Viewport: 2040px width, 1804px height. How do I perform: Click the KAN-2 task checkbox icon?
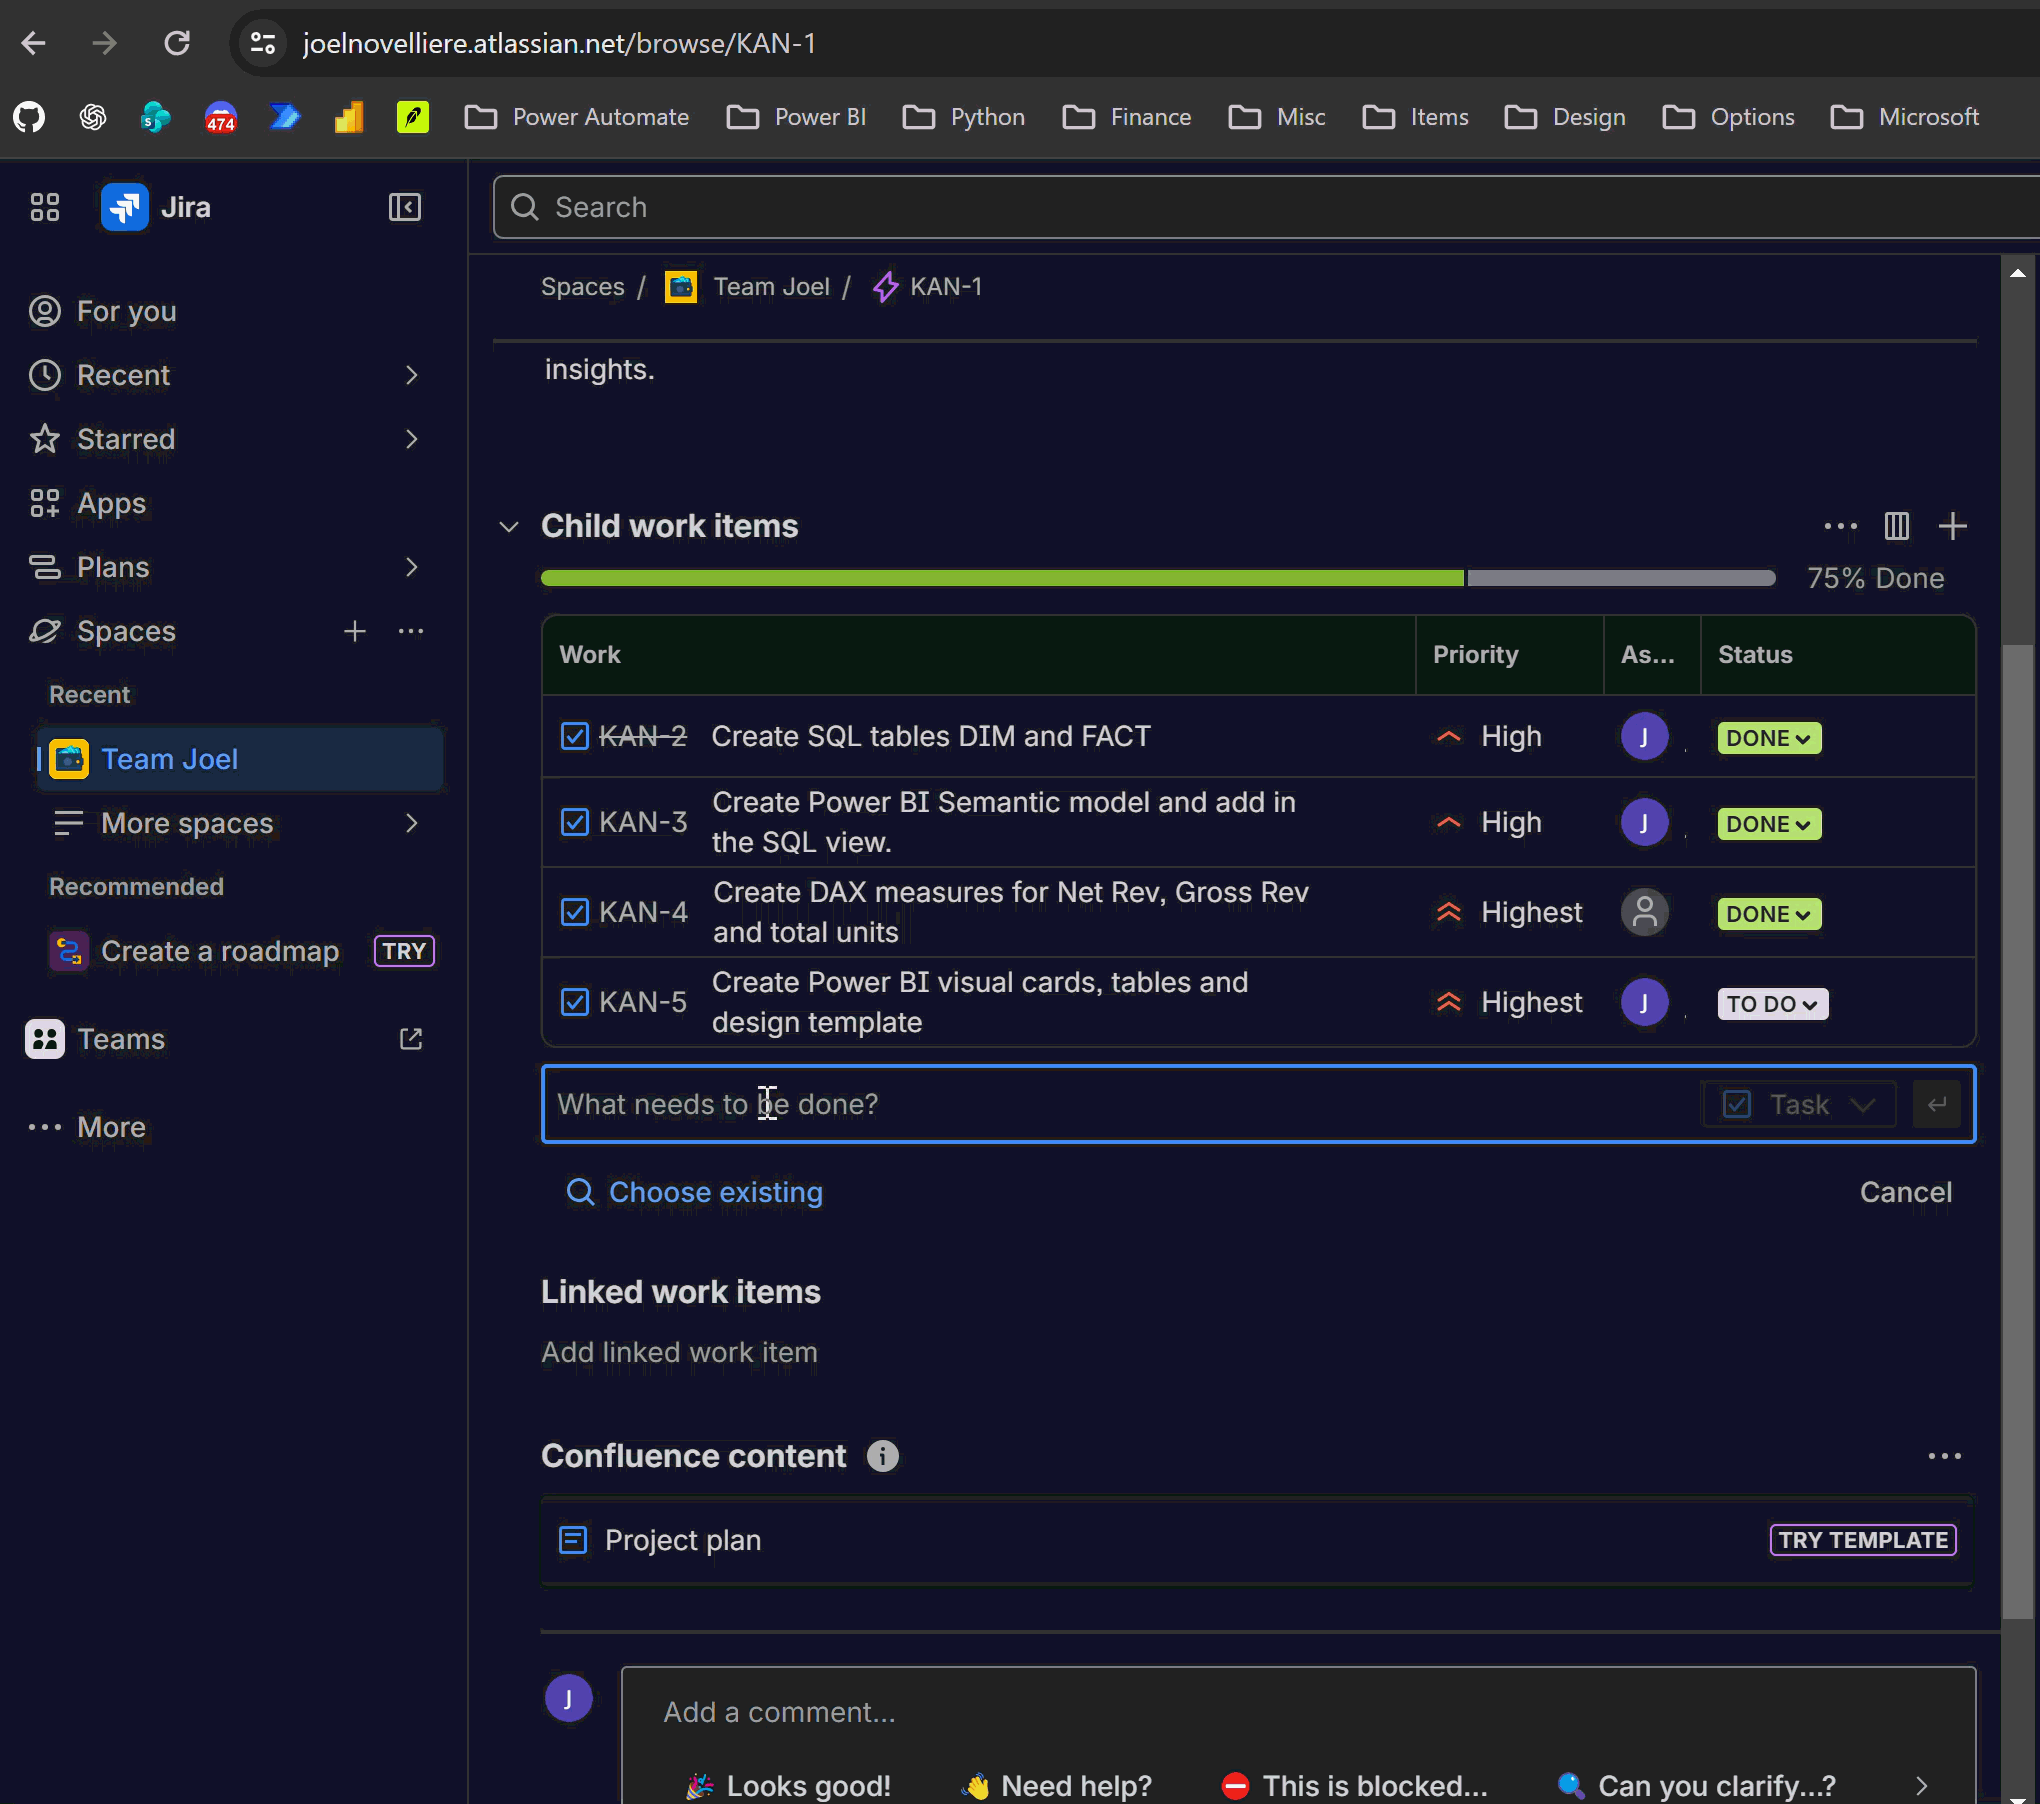pyautogui.click(x=575, y=736)
